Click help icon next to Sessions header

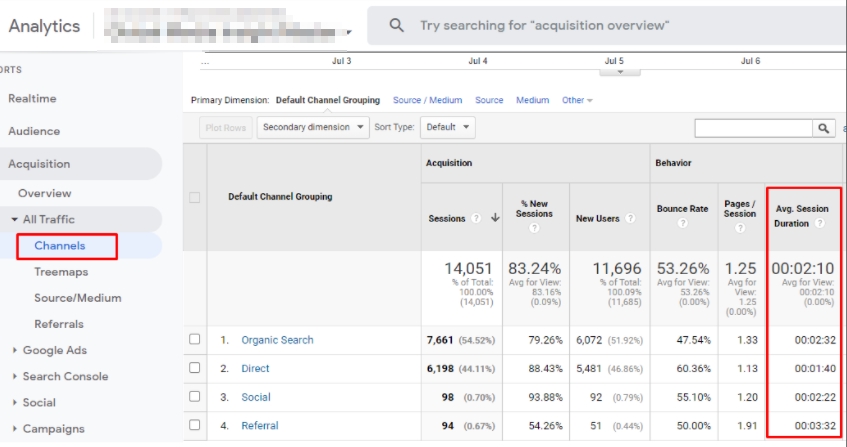click(x=476, y=218)
